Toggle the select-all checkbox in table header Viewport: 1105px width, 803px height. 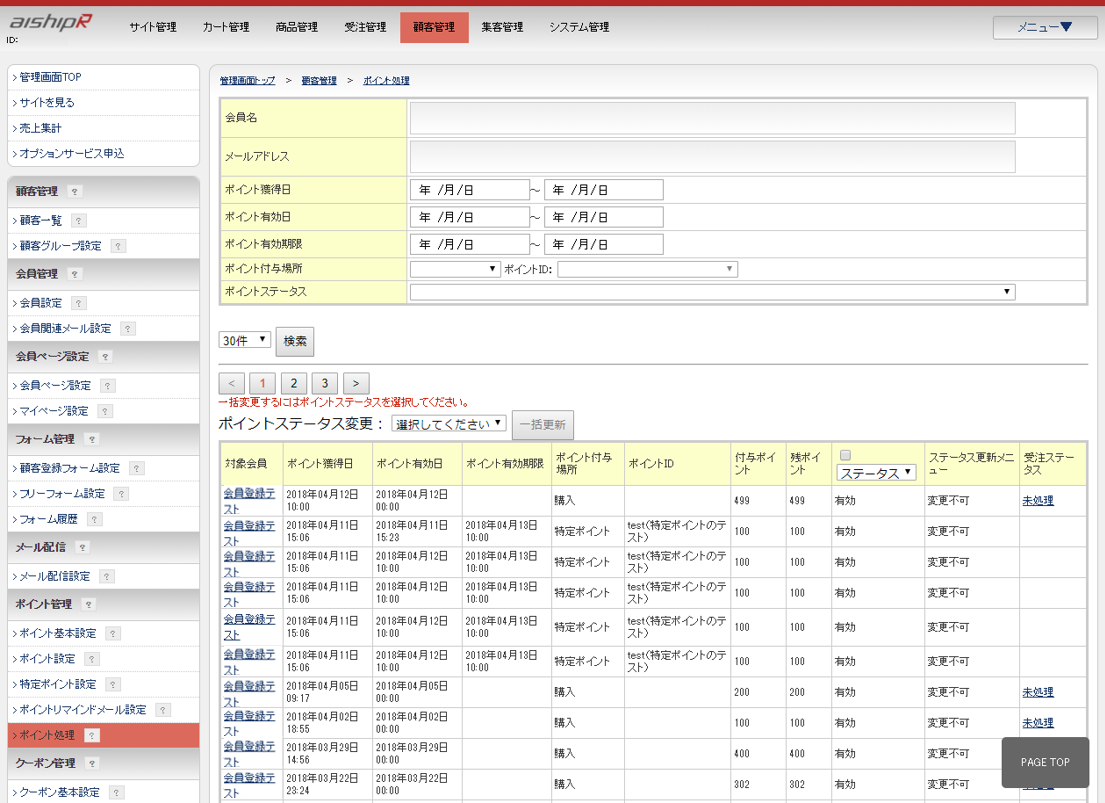pyautogui.click(x=846, y=455)
